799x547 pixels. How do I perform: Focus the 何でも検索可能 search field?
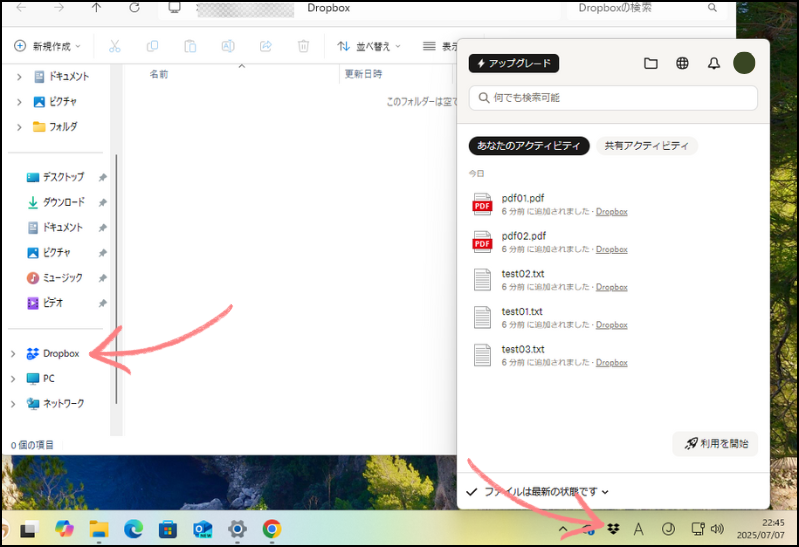[613, 97]
